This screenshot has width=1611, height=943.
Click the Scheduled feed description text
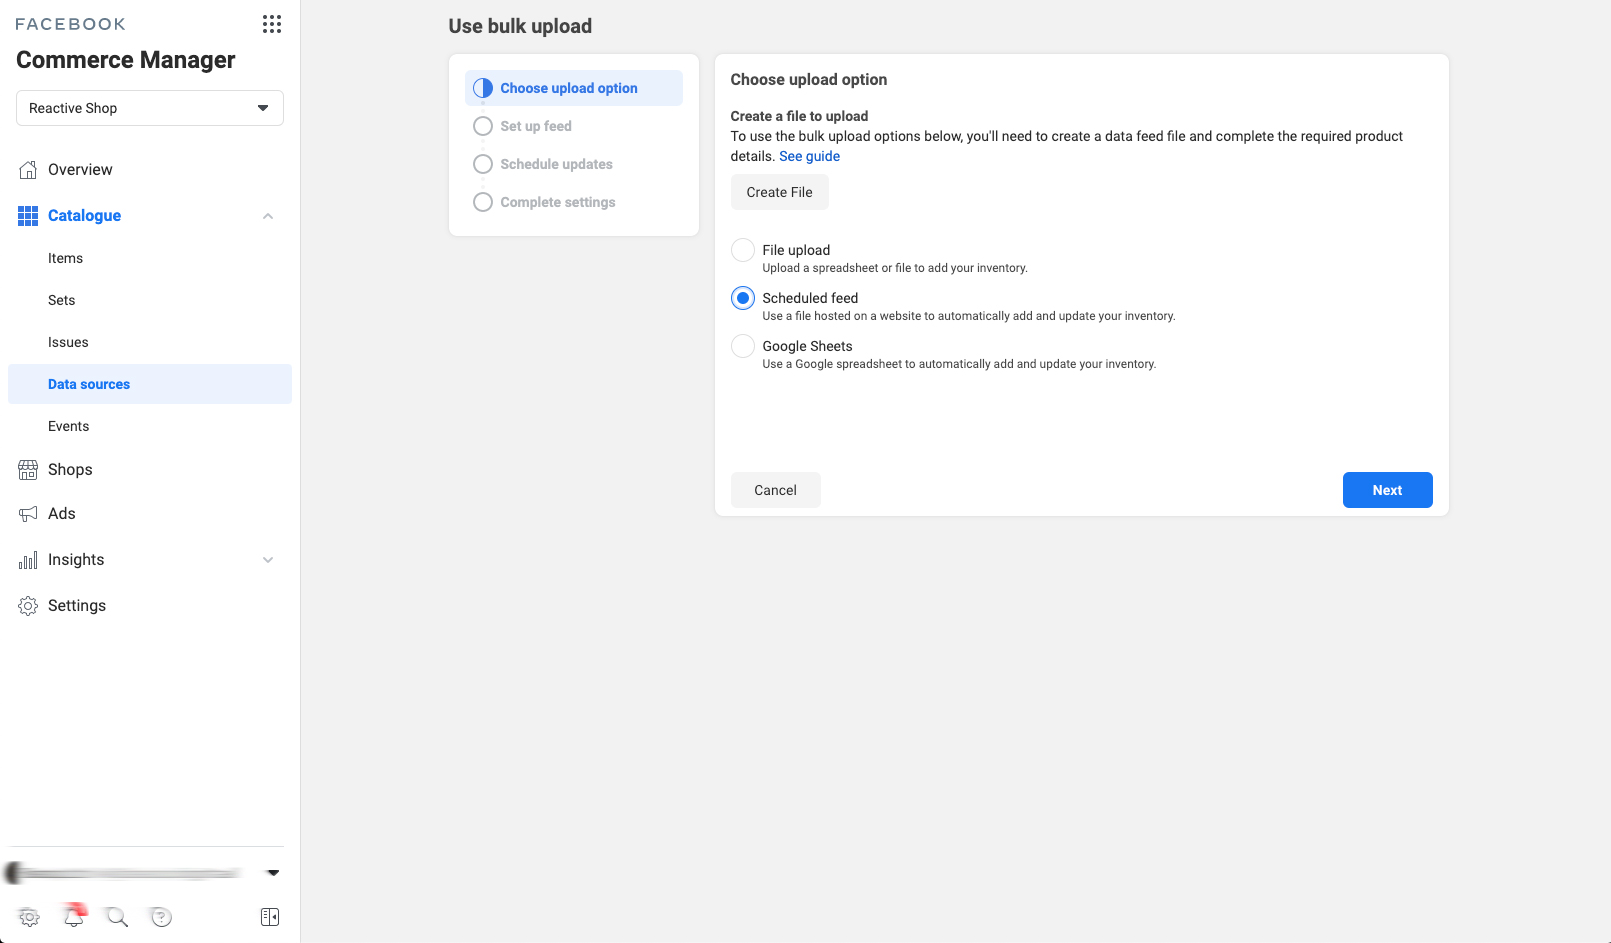(x=969, y=316)
